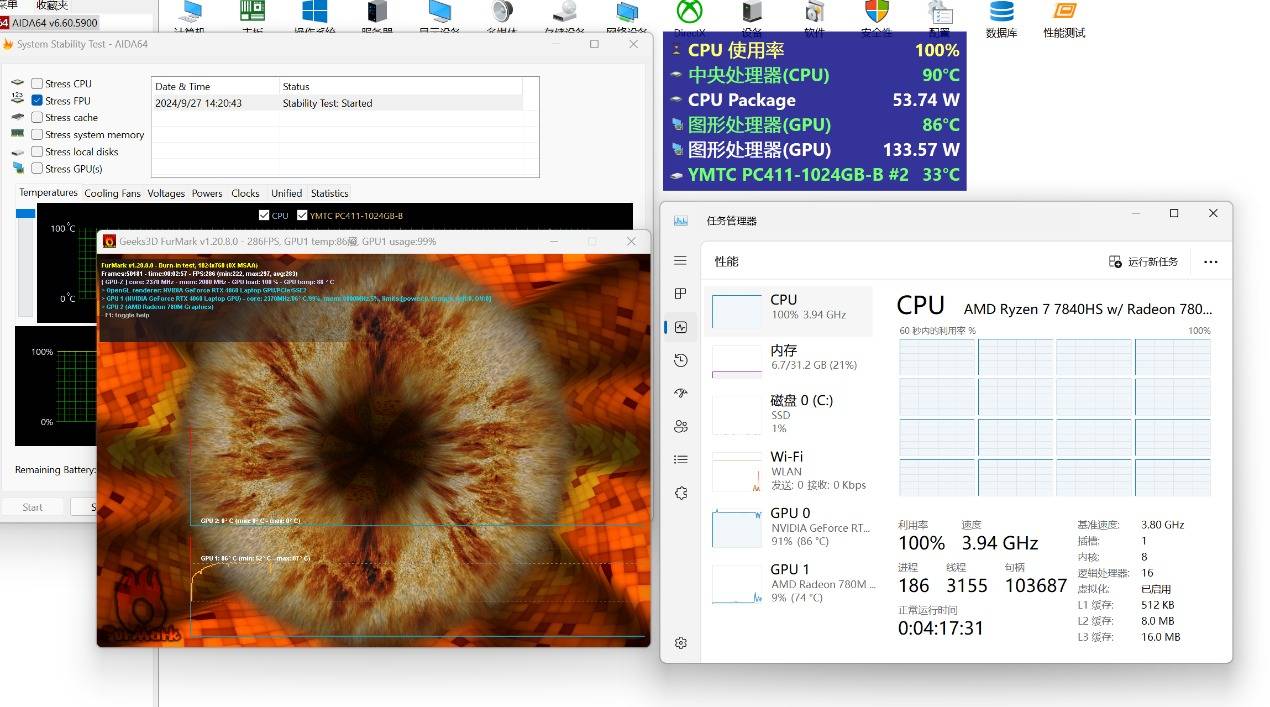Open Processes page icon in Task Manager sidebar

[681, 294]
